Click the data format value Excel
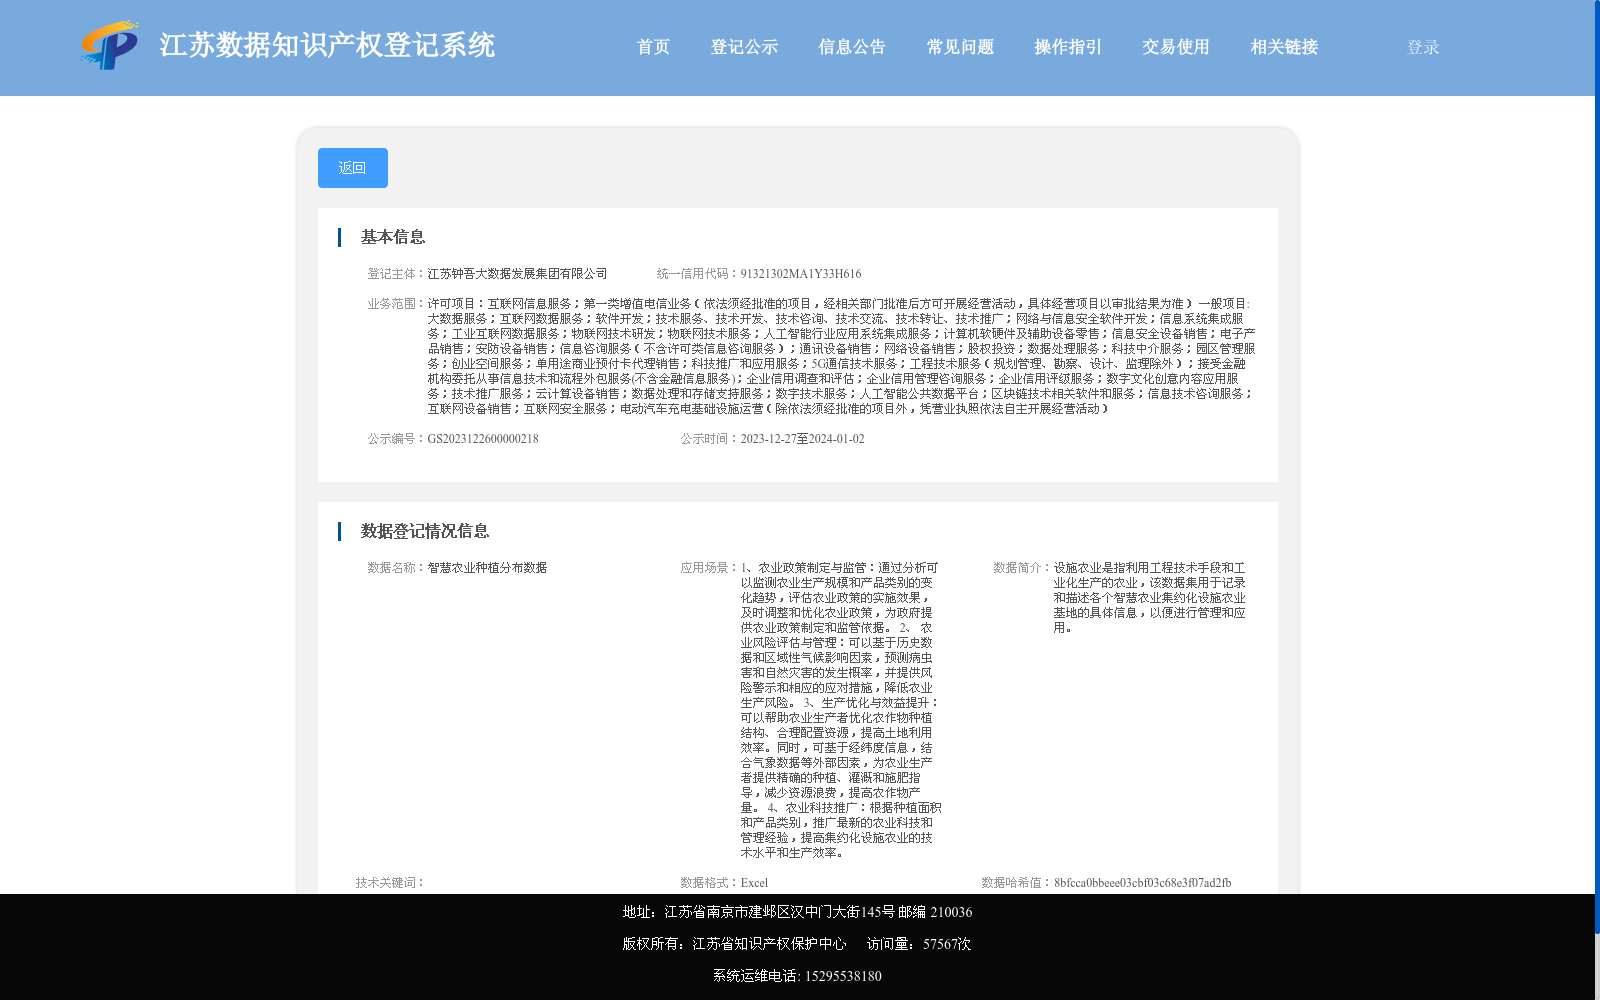The image size is (1600, 1000). (754, 883)
